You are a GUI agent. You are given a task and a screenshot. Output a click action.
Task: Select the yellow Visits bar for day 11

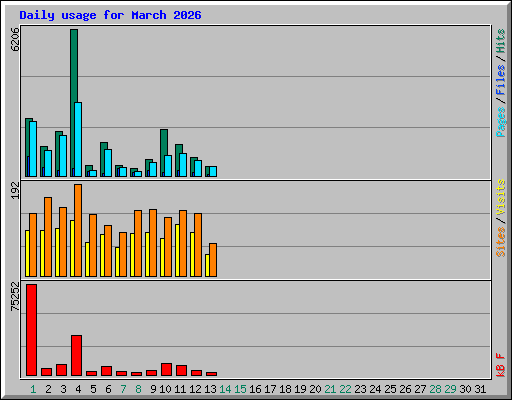pos(177,250)
